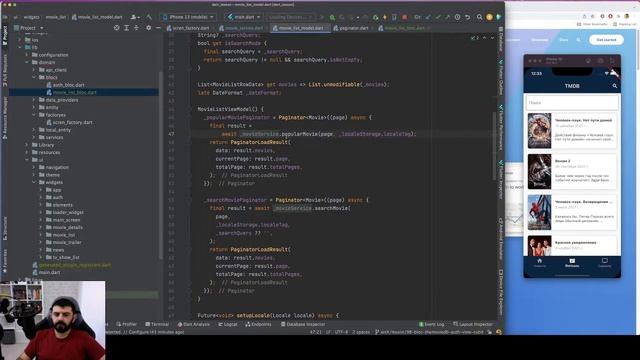Open the Event Log
The width and height of the screenshot is (640, 360).
431,324
